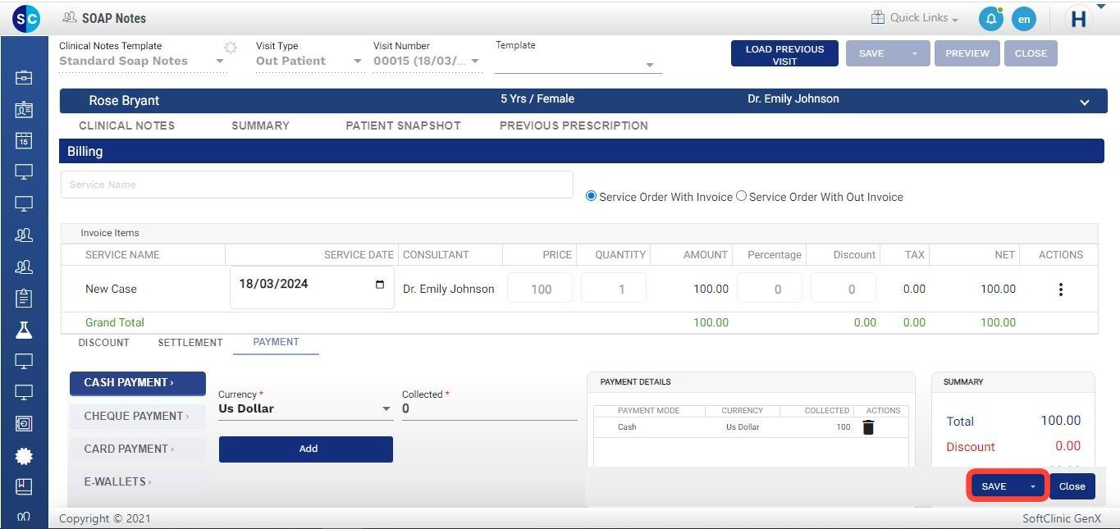
Task: Click the template settings gear icon
Action: coord(230,48)
